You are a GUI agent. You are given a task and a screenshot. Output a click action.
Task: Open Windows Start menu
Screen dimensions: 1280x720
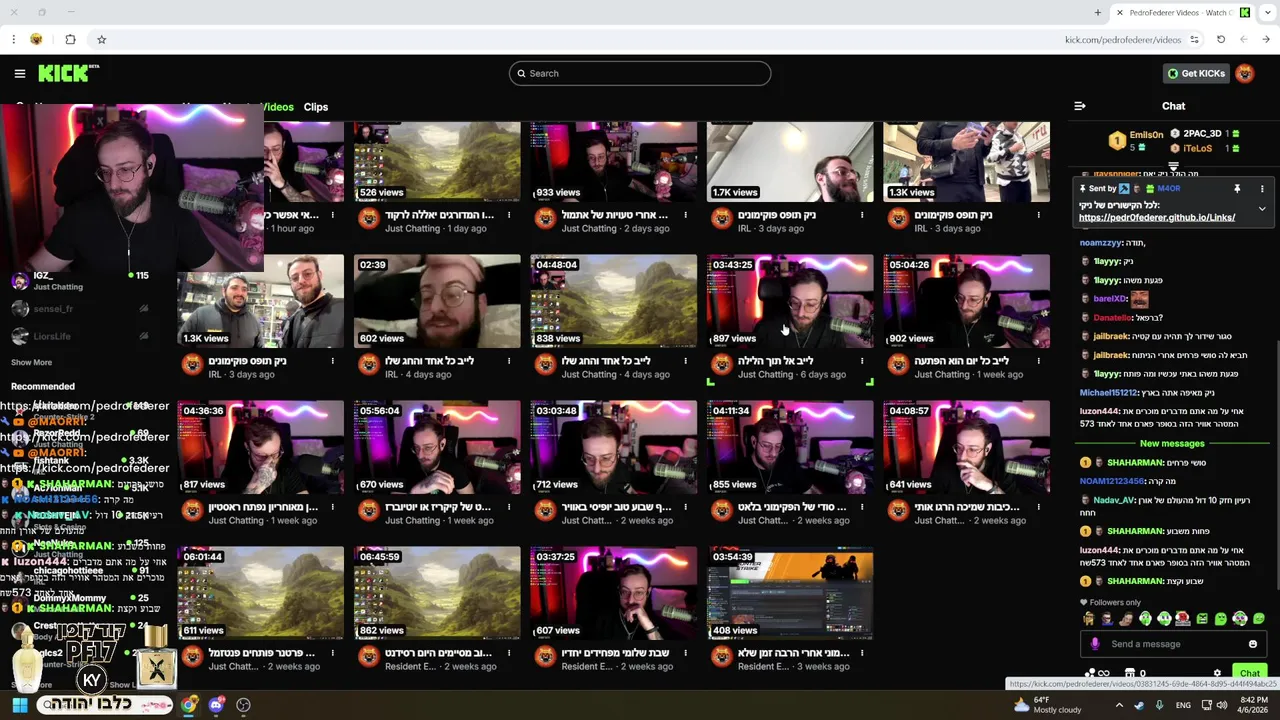coord(19,705)
